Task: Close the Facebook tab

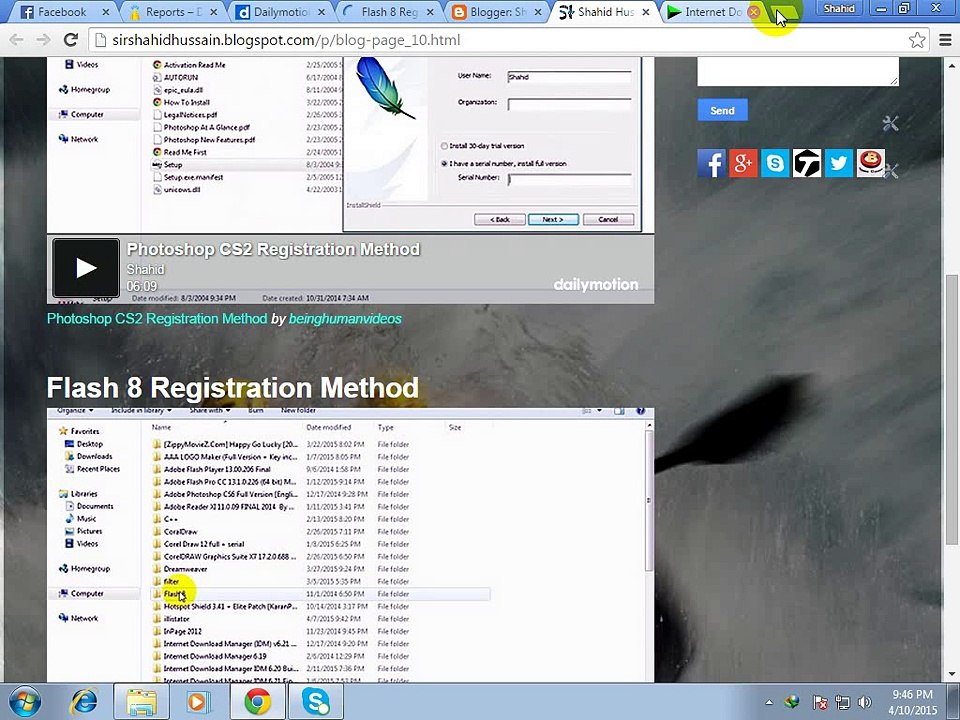Action: pos(106,12)
